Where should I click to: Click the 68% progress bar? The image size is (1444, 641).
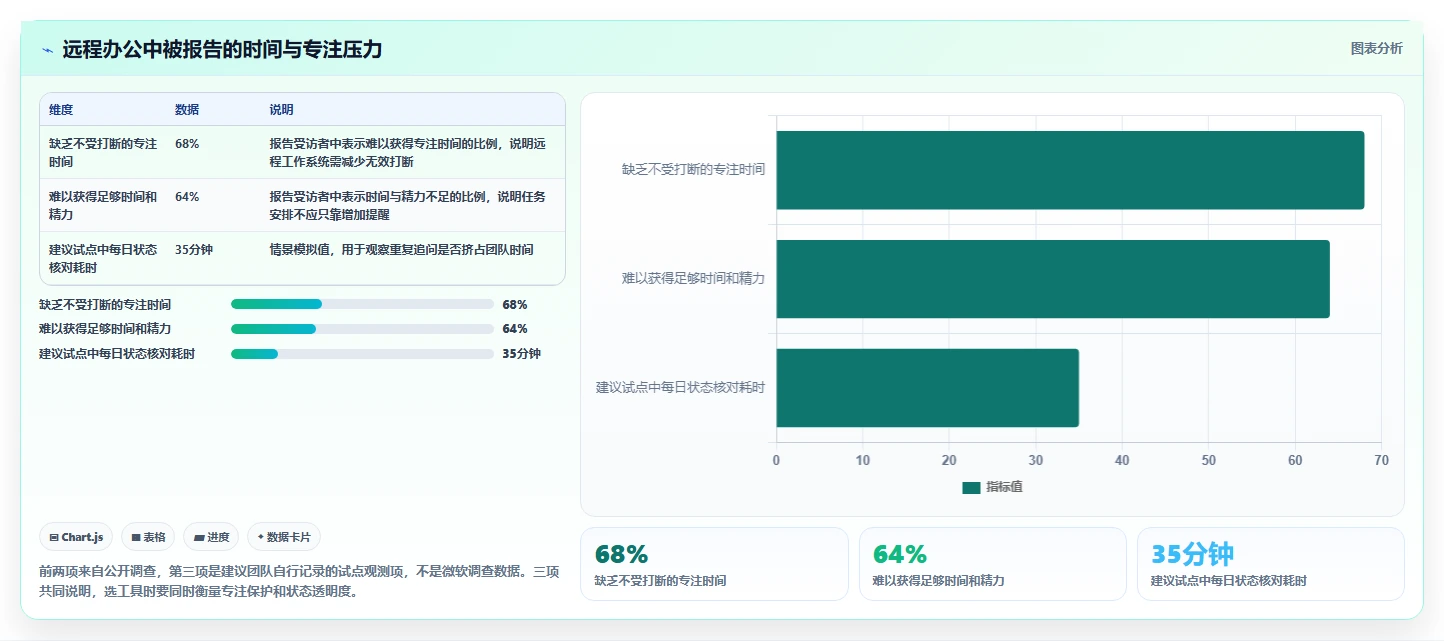(x=362, y=304)
